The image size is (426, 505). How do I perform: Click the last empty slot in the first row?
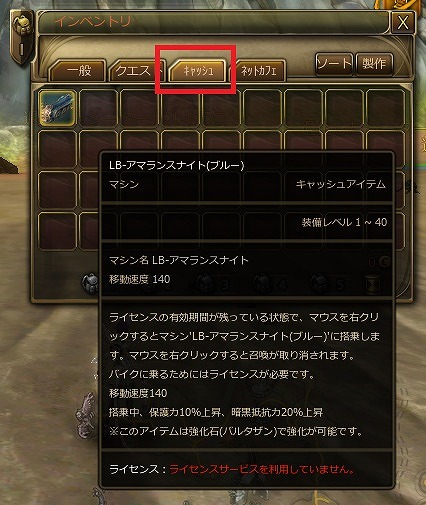point(385,108)
